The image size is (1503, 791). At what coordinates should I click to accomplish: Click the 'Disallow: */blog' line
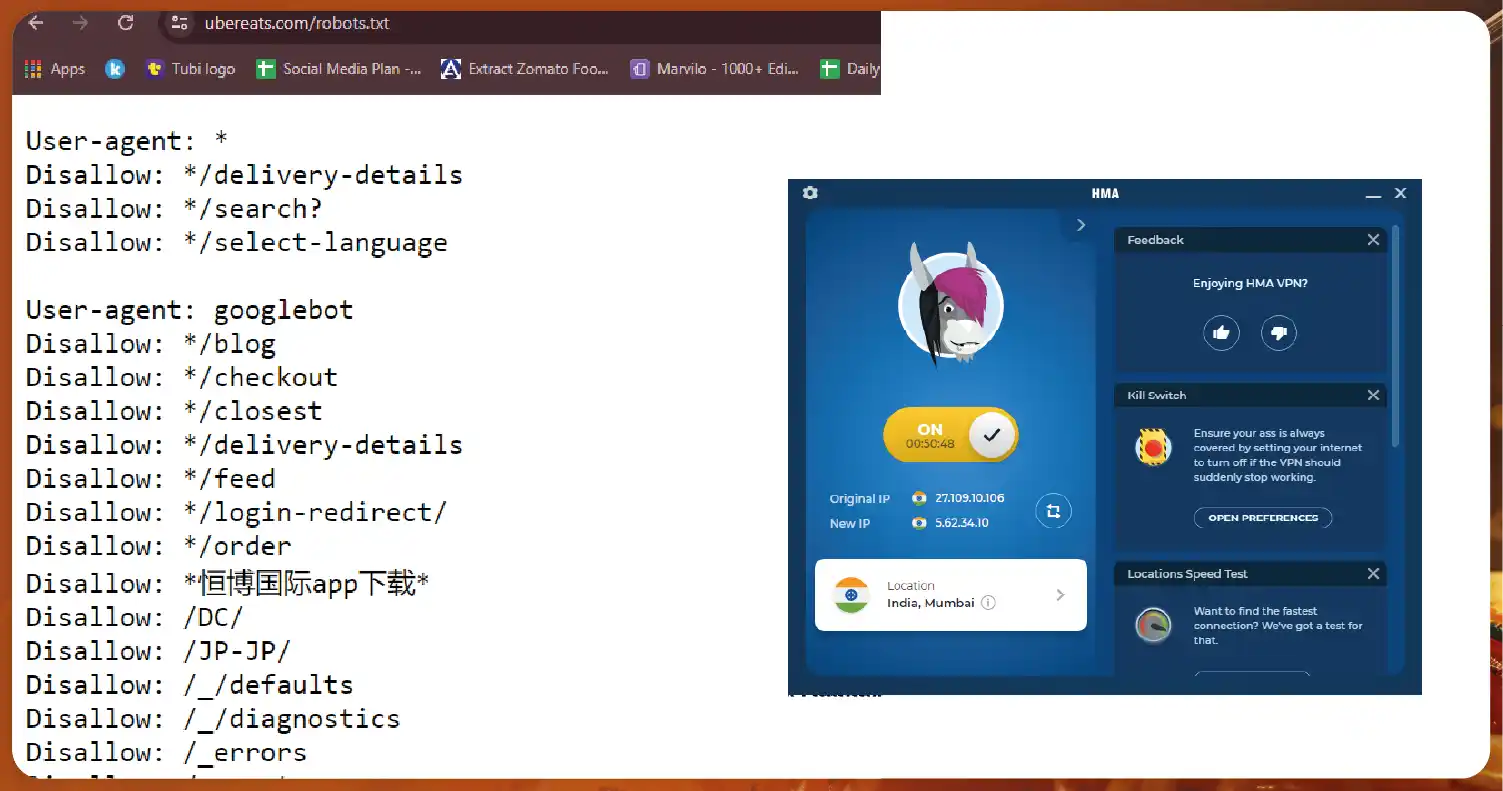pyautogui.click(x=151, y=344)
